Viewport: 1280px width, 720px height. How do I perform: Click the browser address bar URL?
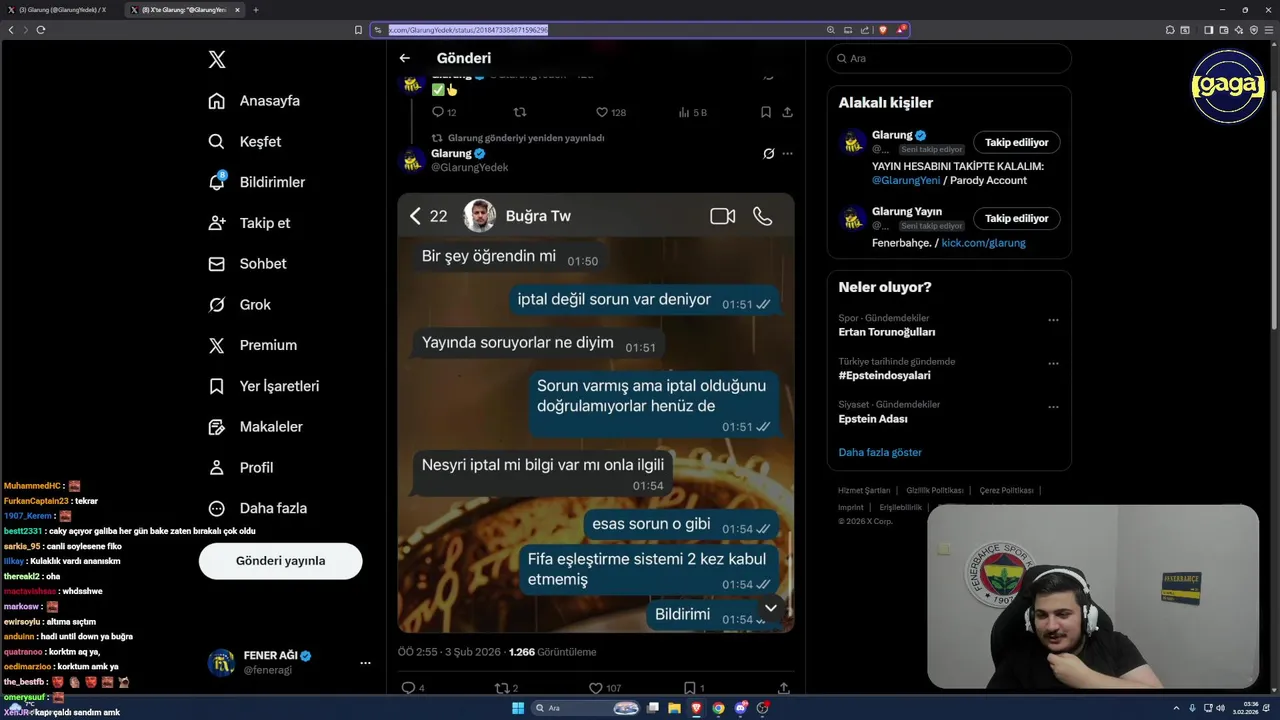click(x=468, y=30)
